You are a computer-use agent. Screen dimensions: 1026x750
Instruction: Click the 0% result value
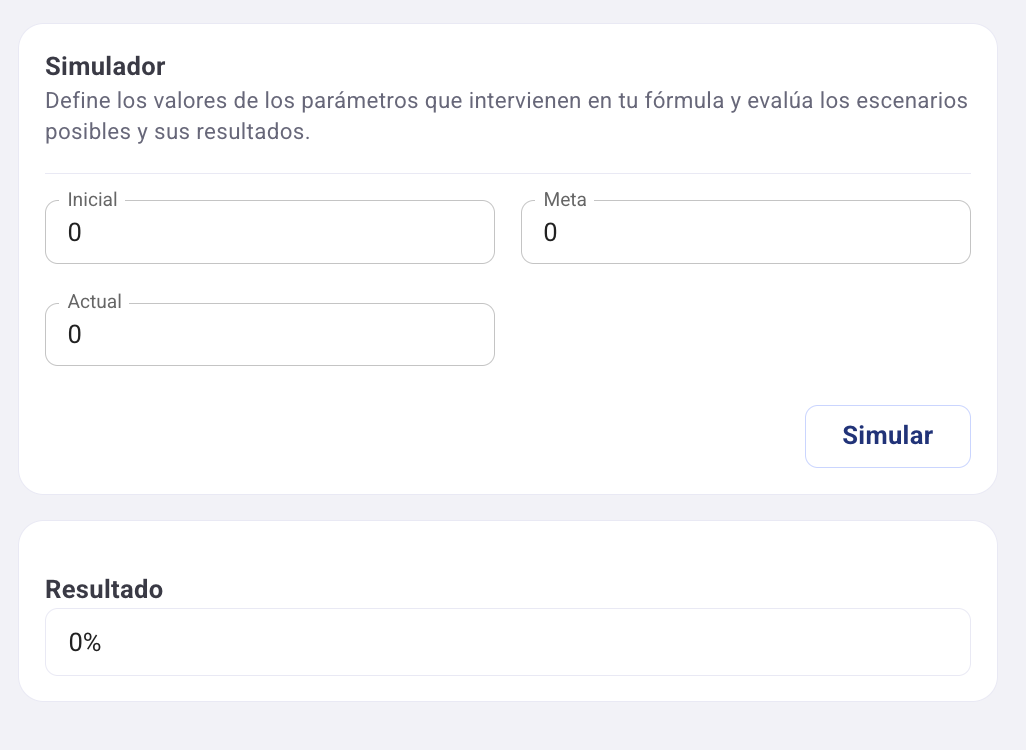point(85,643)
